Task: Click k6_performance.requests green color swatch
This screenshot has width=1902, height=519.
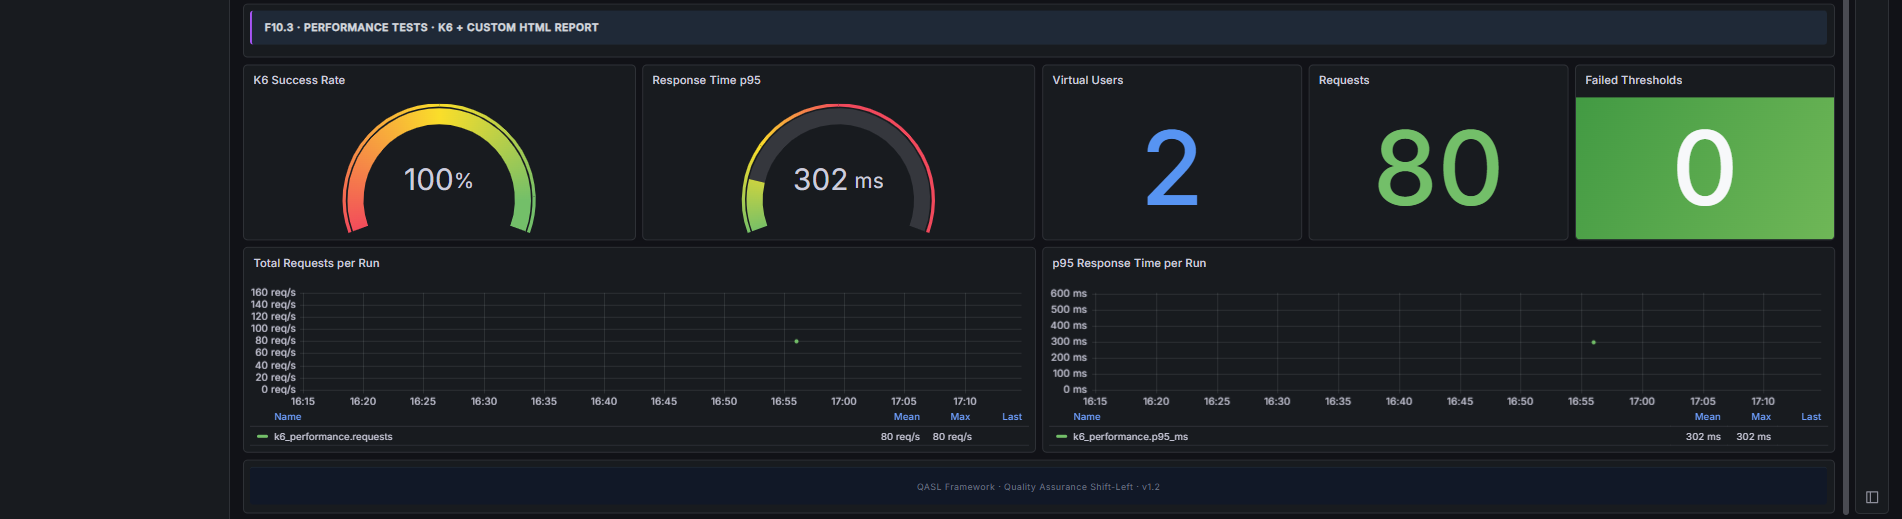Action: point(262,437)
